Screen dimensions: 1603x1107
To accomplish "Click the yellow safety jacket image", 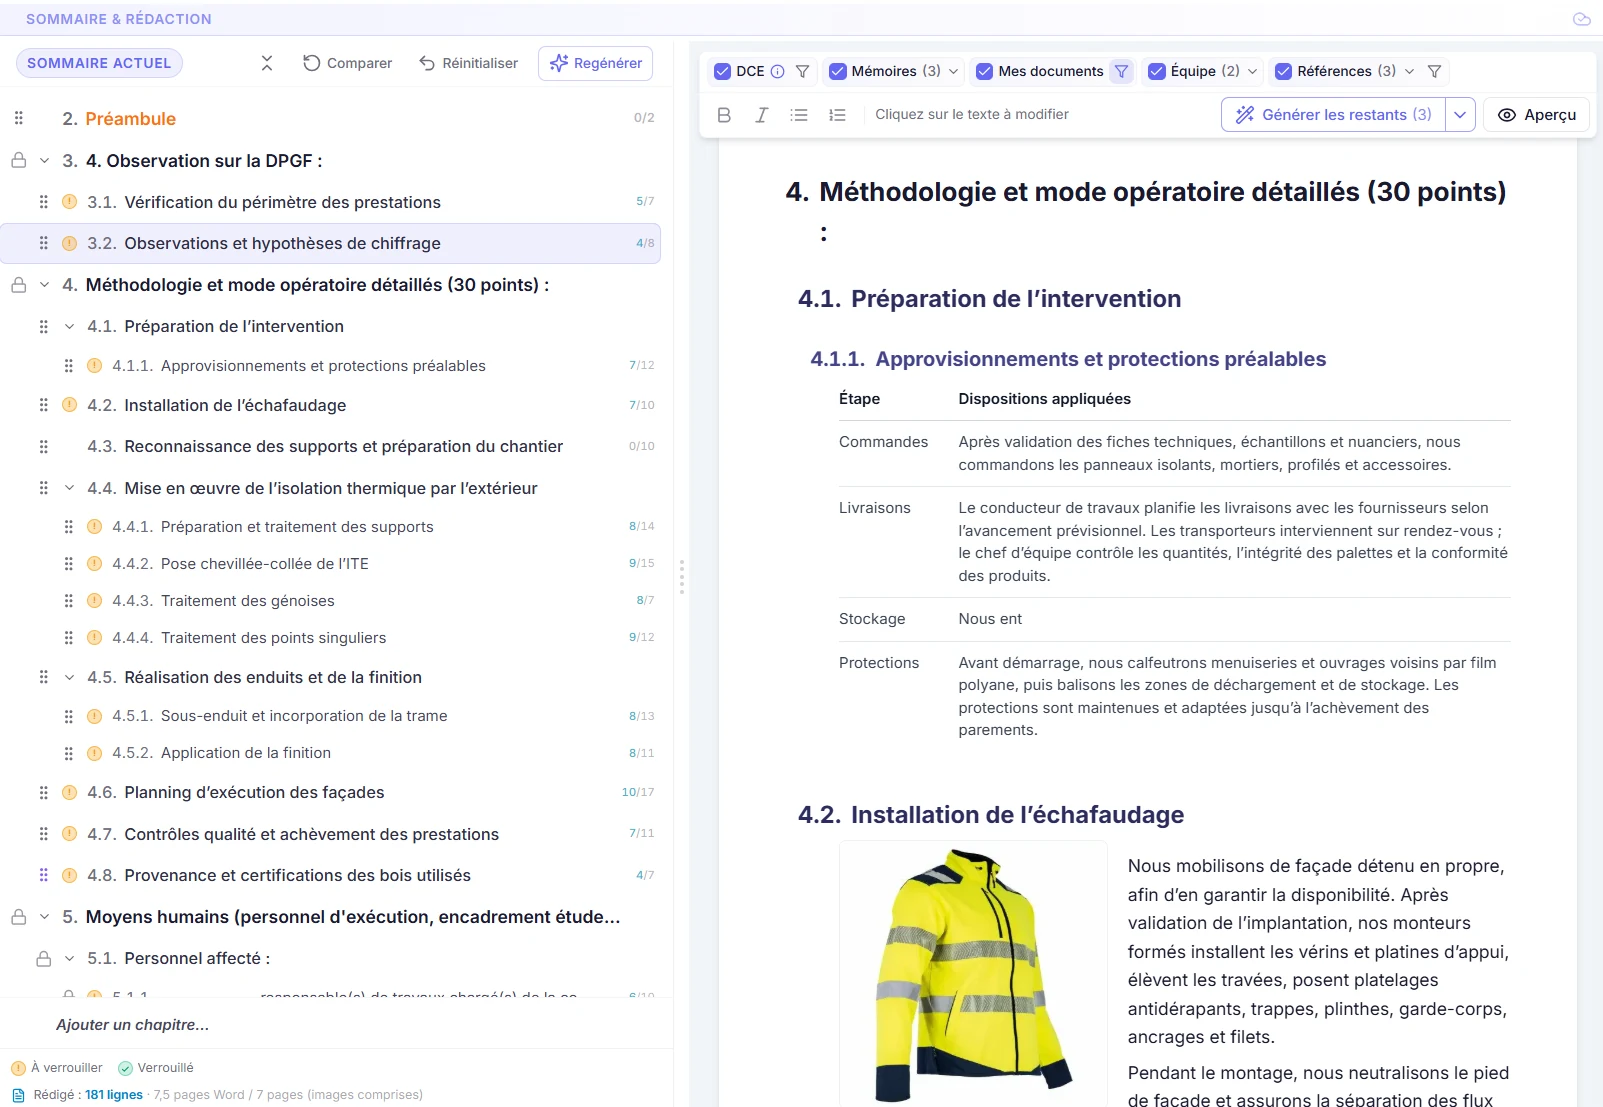I will point(973,973).
